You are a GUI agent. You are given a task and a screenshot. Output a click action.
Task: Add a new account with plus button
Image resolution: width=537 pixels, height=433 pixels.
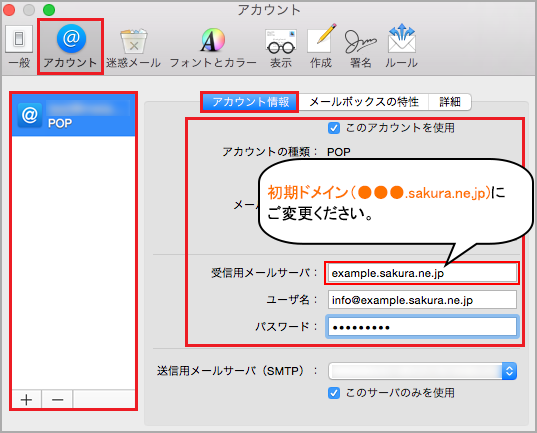[26, 399]
